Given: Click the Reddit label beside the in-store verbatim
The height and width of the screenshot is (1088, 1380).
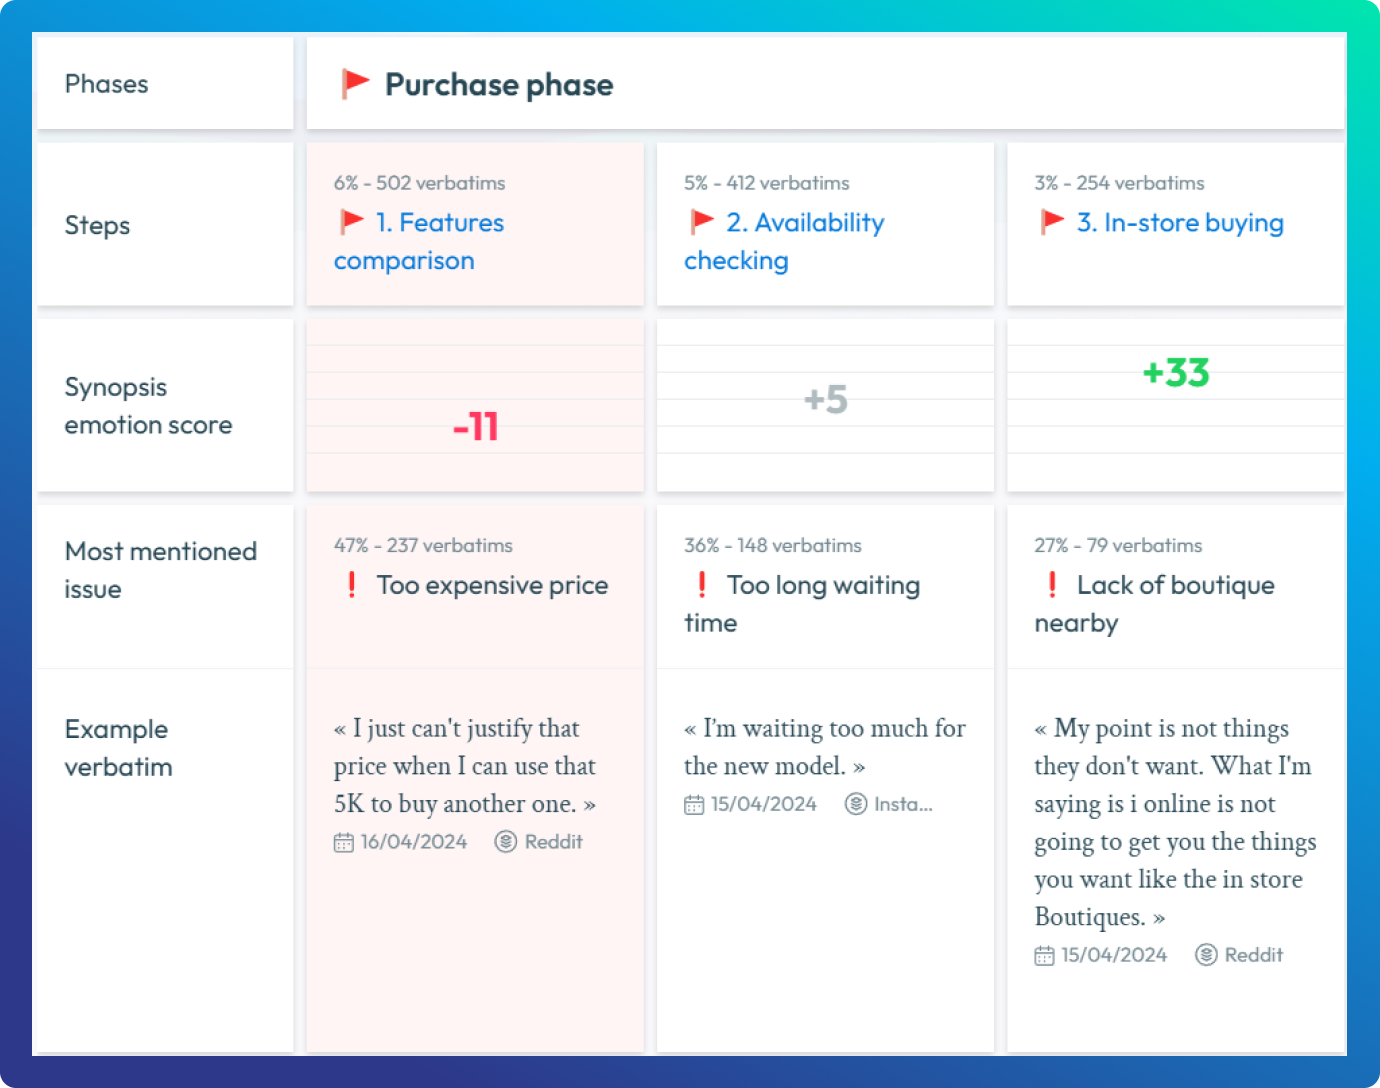Looking at the screenshot, I should pos(1254,955).
